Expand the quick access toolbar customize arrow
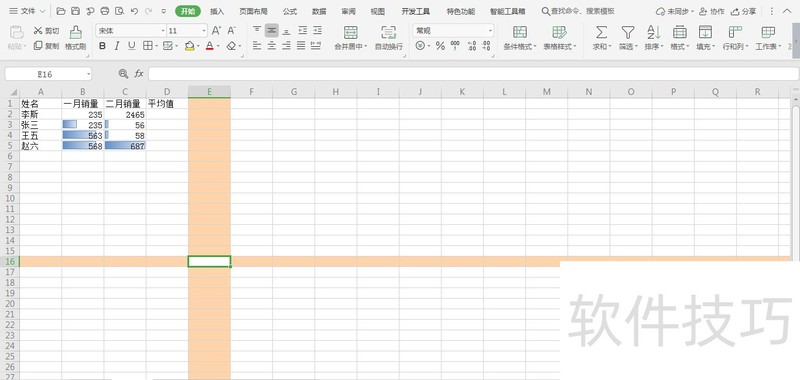This screenshot has height=380, width=800. coord(163,11)
